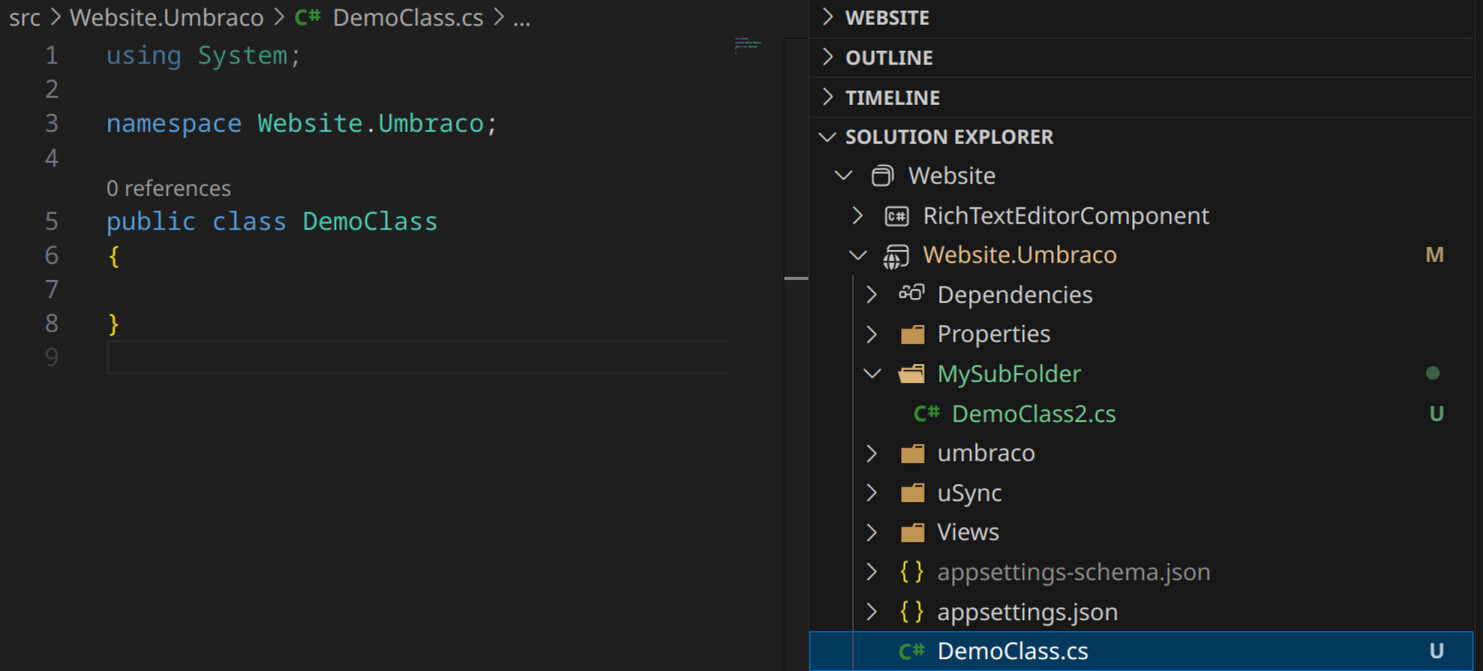Click the Properties folder icon

912,334
